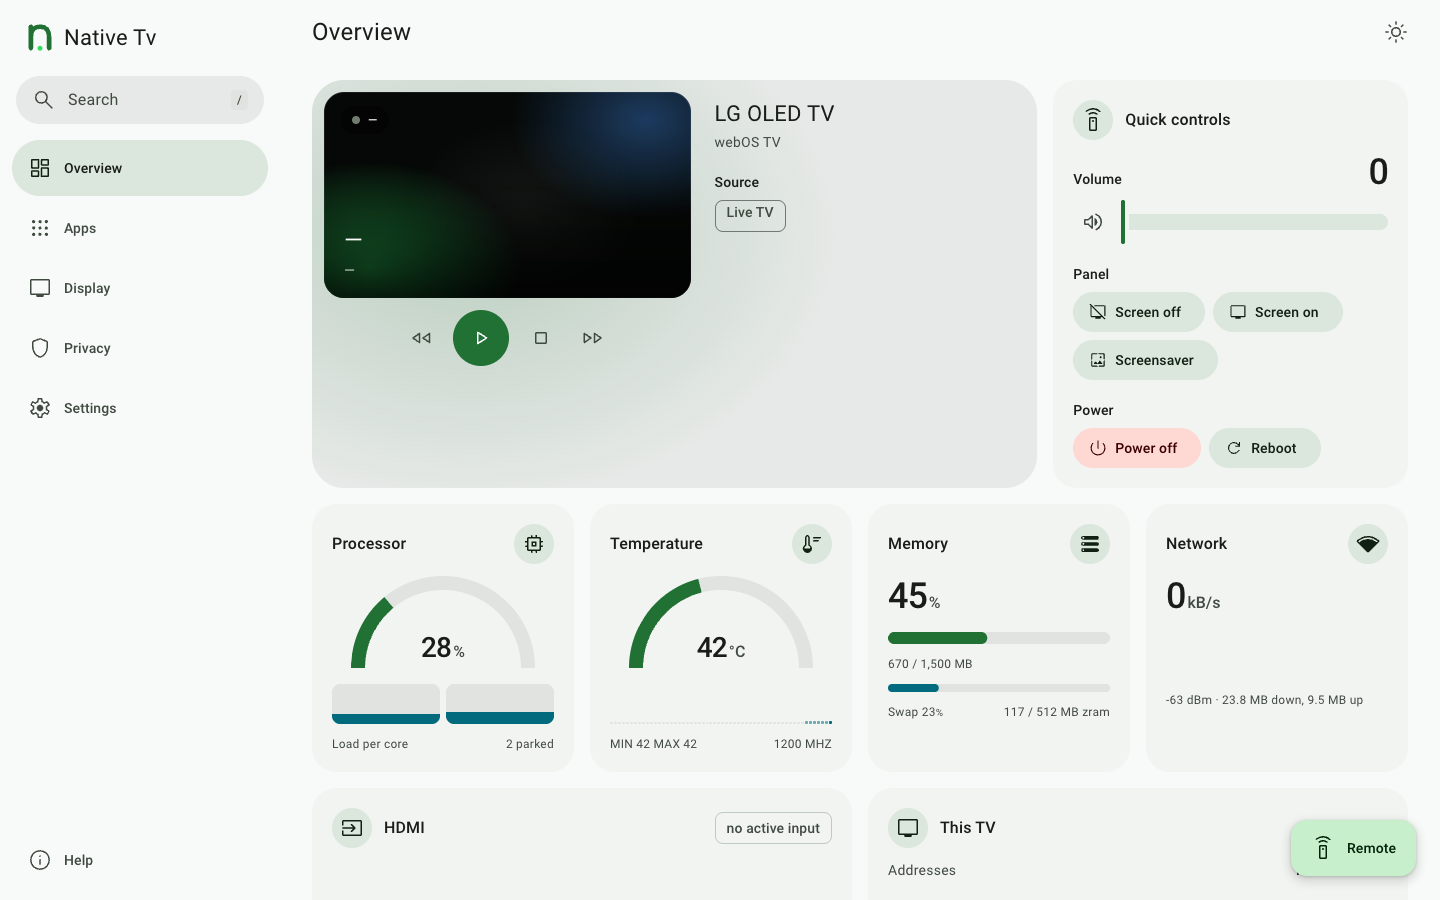This screenshot has width=1440, height=900.
Task: Click the '2 parked' processor label
Action: pyautogui.click(x=529, y=744)
